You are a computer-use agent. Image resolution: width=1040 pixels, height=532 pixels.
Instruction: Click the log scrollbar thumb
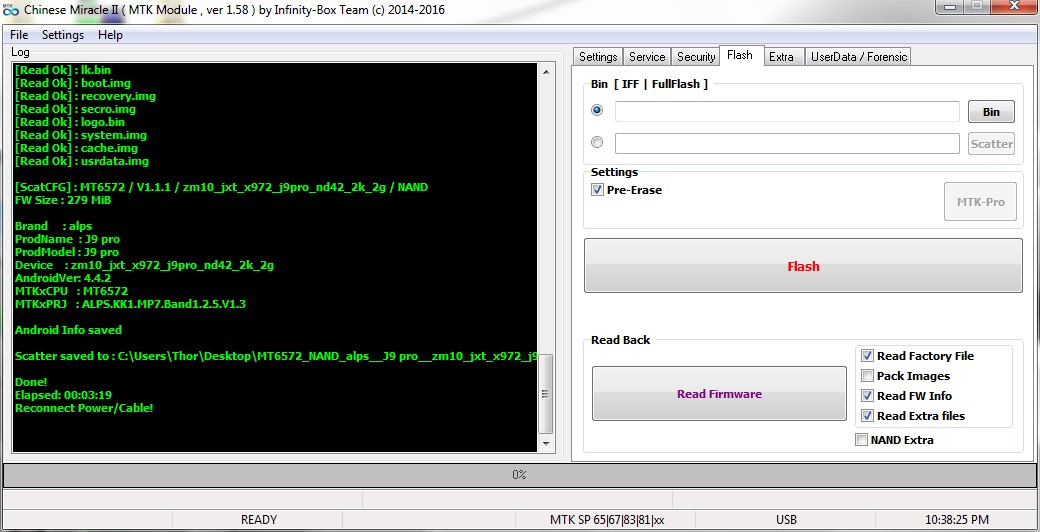pyautogui.click(x=545, y=393)
